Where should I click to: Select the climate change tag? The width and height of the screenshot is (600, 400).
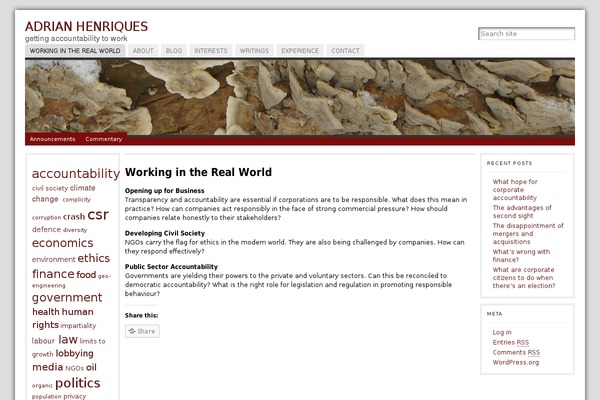64,193
